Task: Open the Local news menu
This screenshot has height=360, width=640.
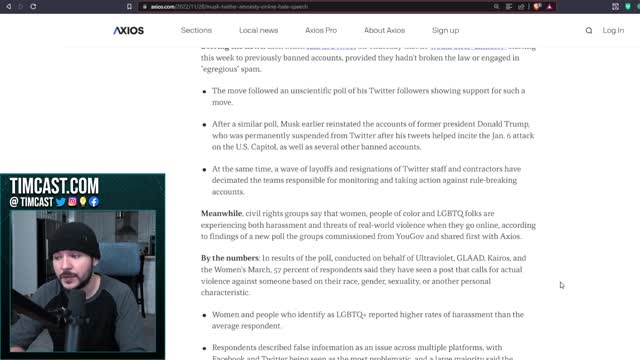Action: point(258,30)
